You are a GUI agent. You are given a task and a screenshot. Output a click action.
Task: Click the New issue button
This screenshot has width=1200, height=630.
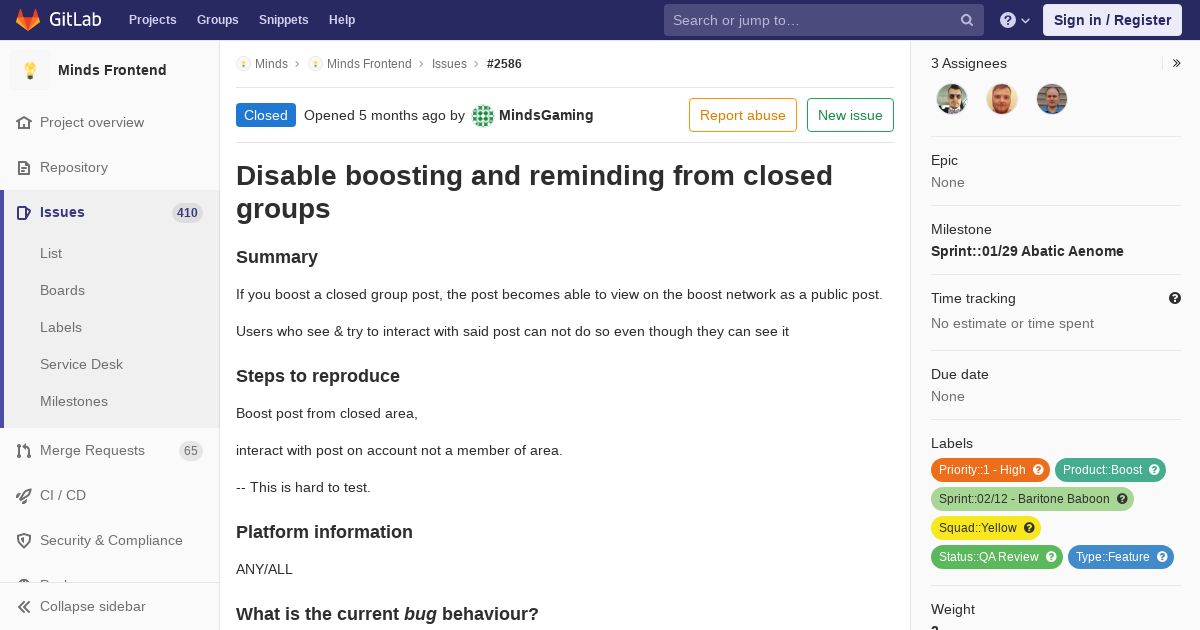(x=850, y=115)
